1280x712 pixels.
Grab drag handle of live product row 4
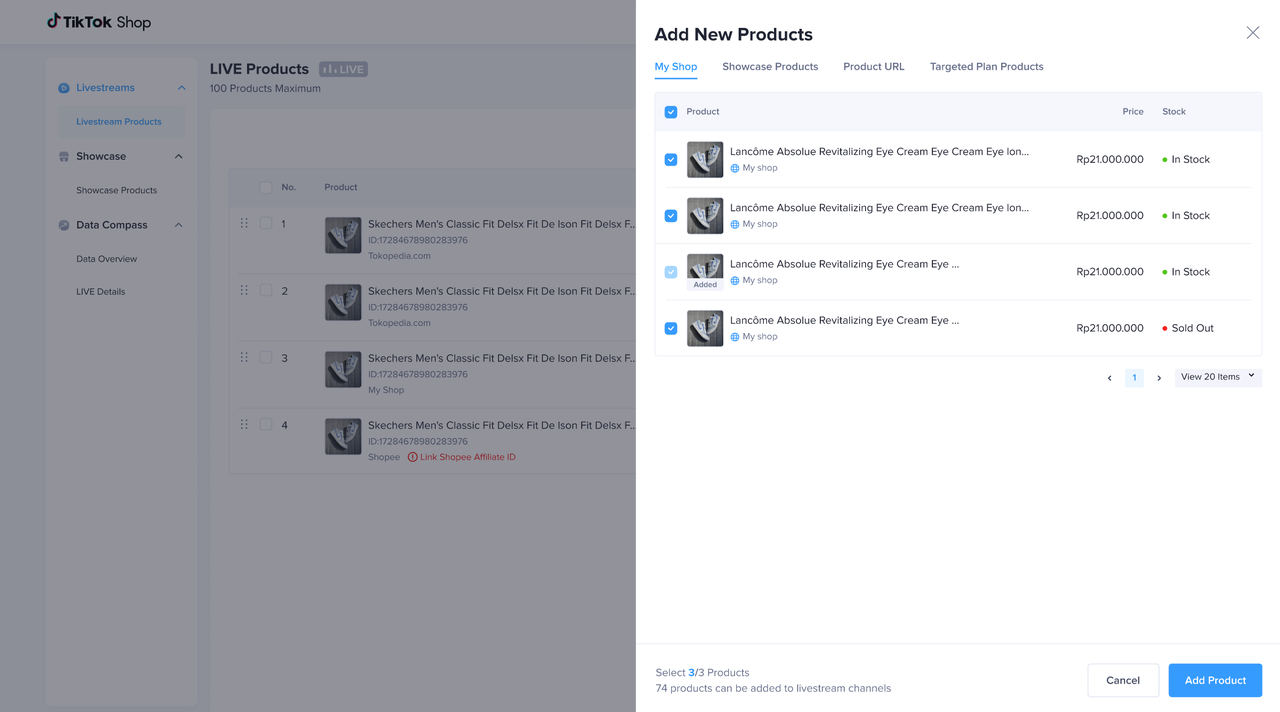(x=244, y=424)
